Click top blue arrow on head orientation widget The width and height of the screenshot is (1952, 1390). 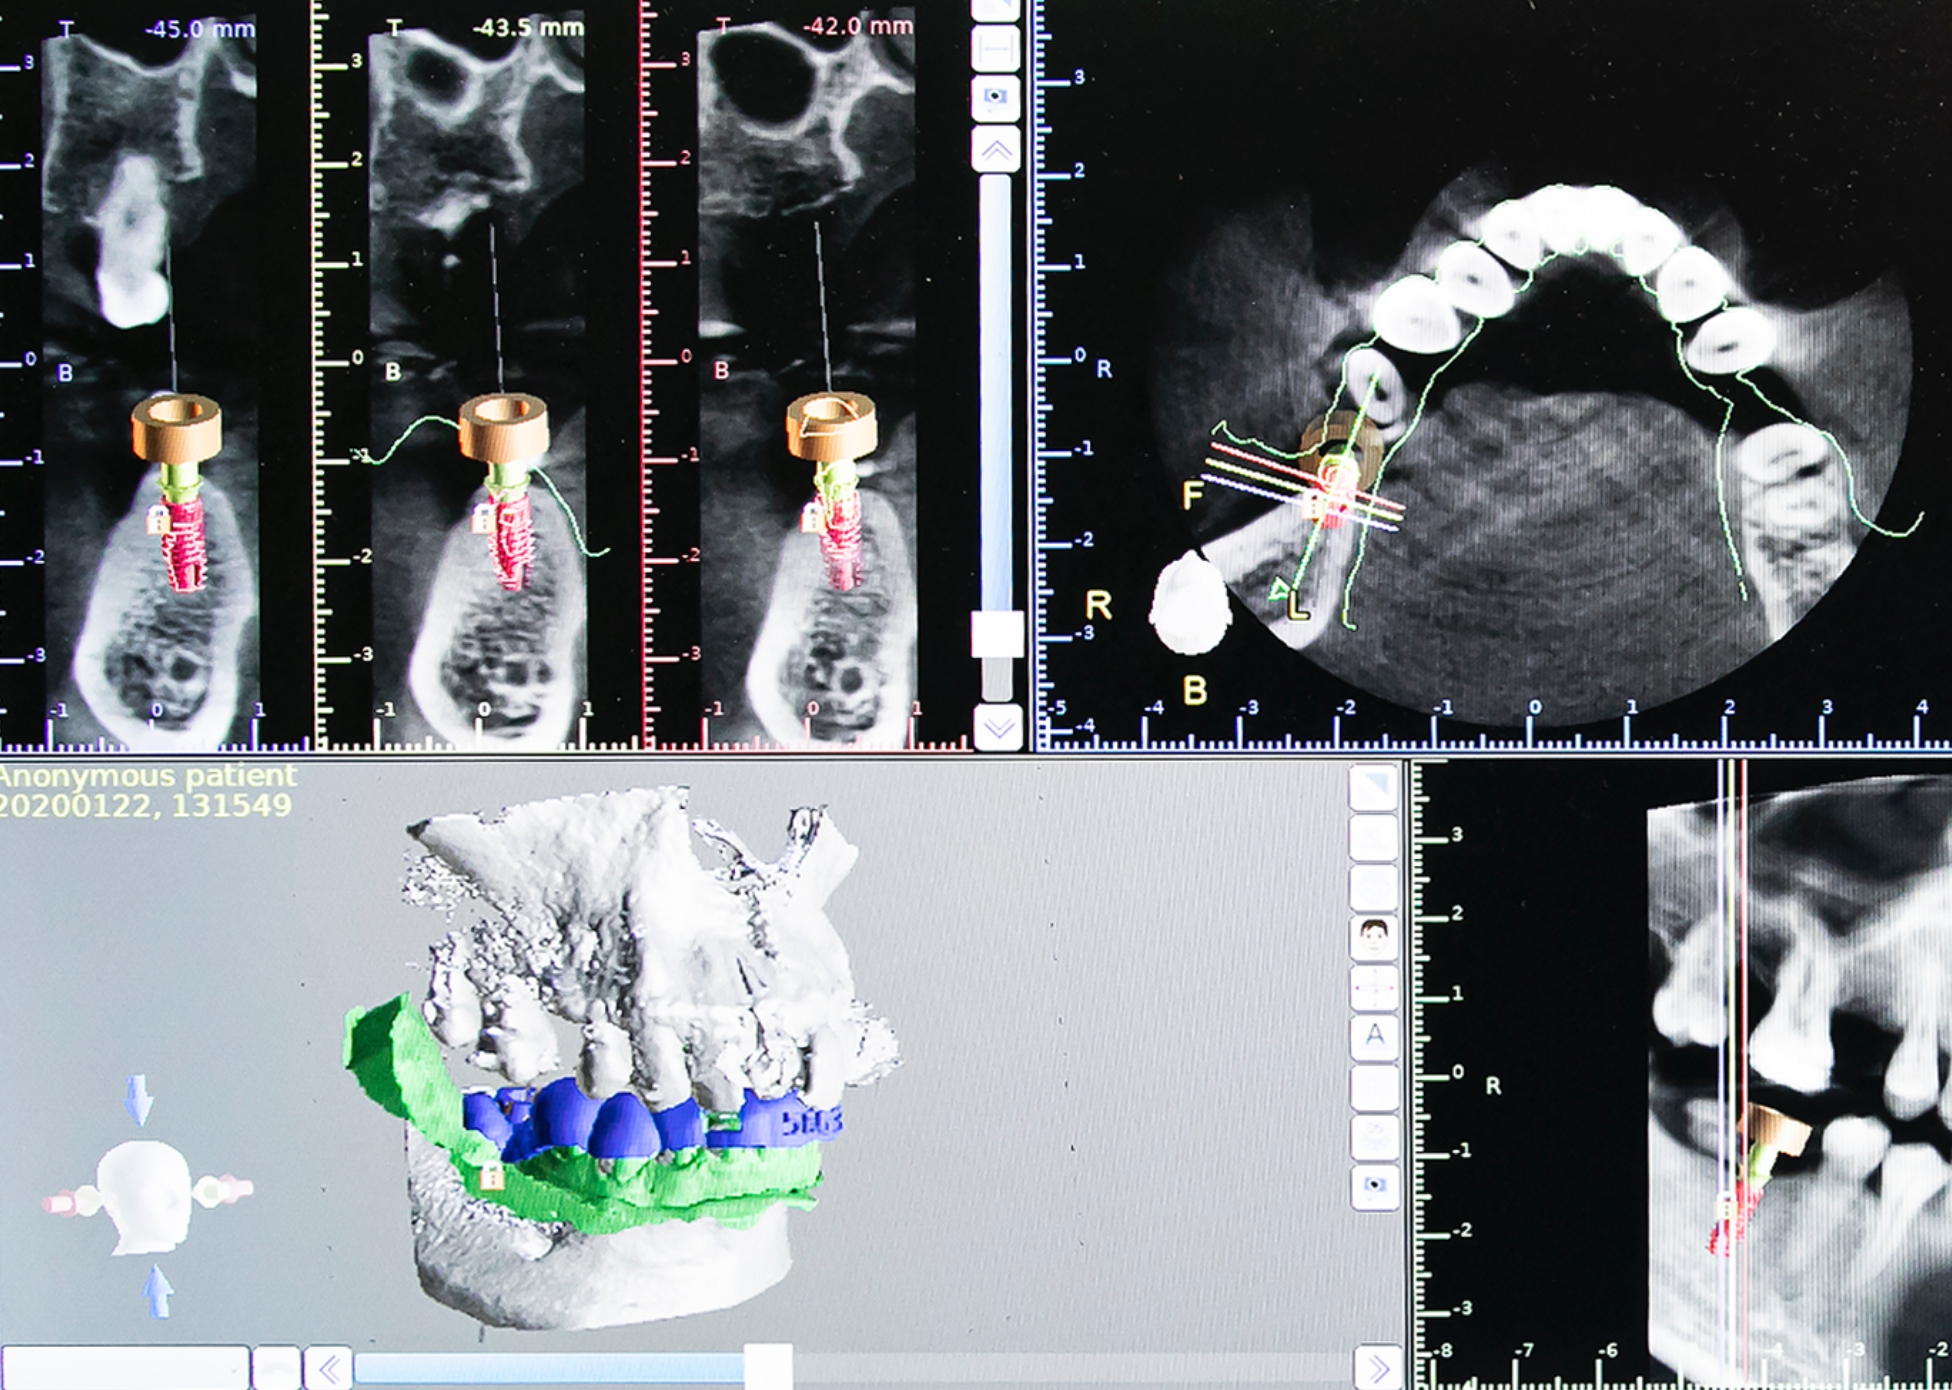coord(139,1100)
